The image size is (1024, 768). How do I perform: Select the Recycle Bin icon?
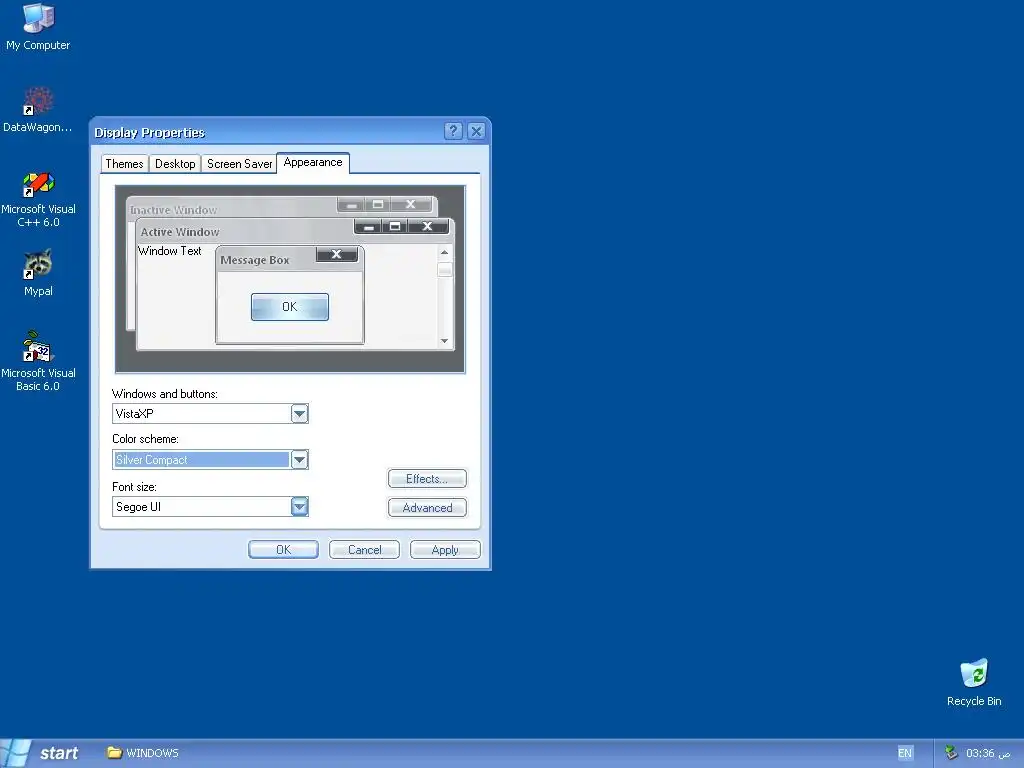coord(974,682)
